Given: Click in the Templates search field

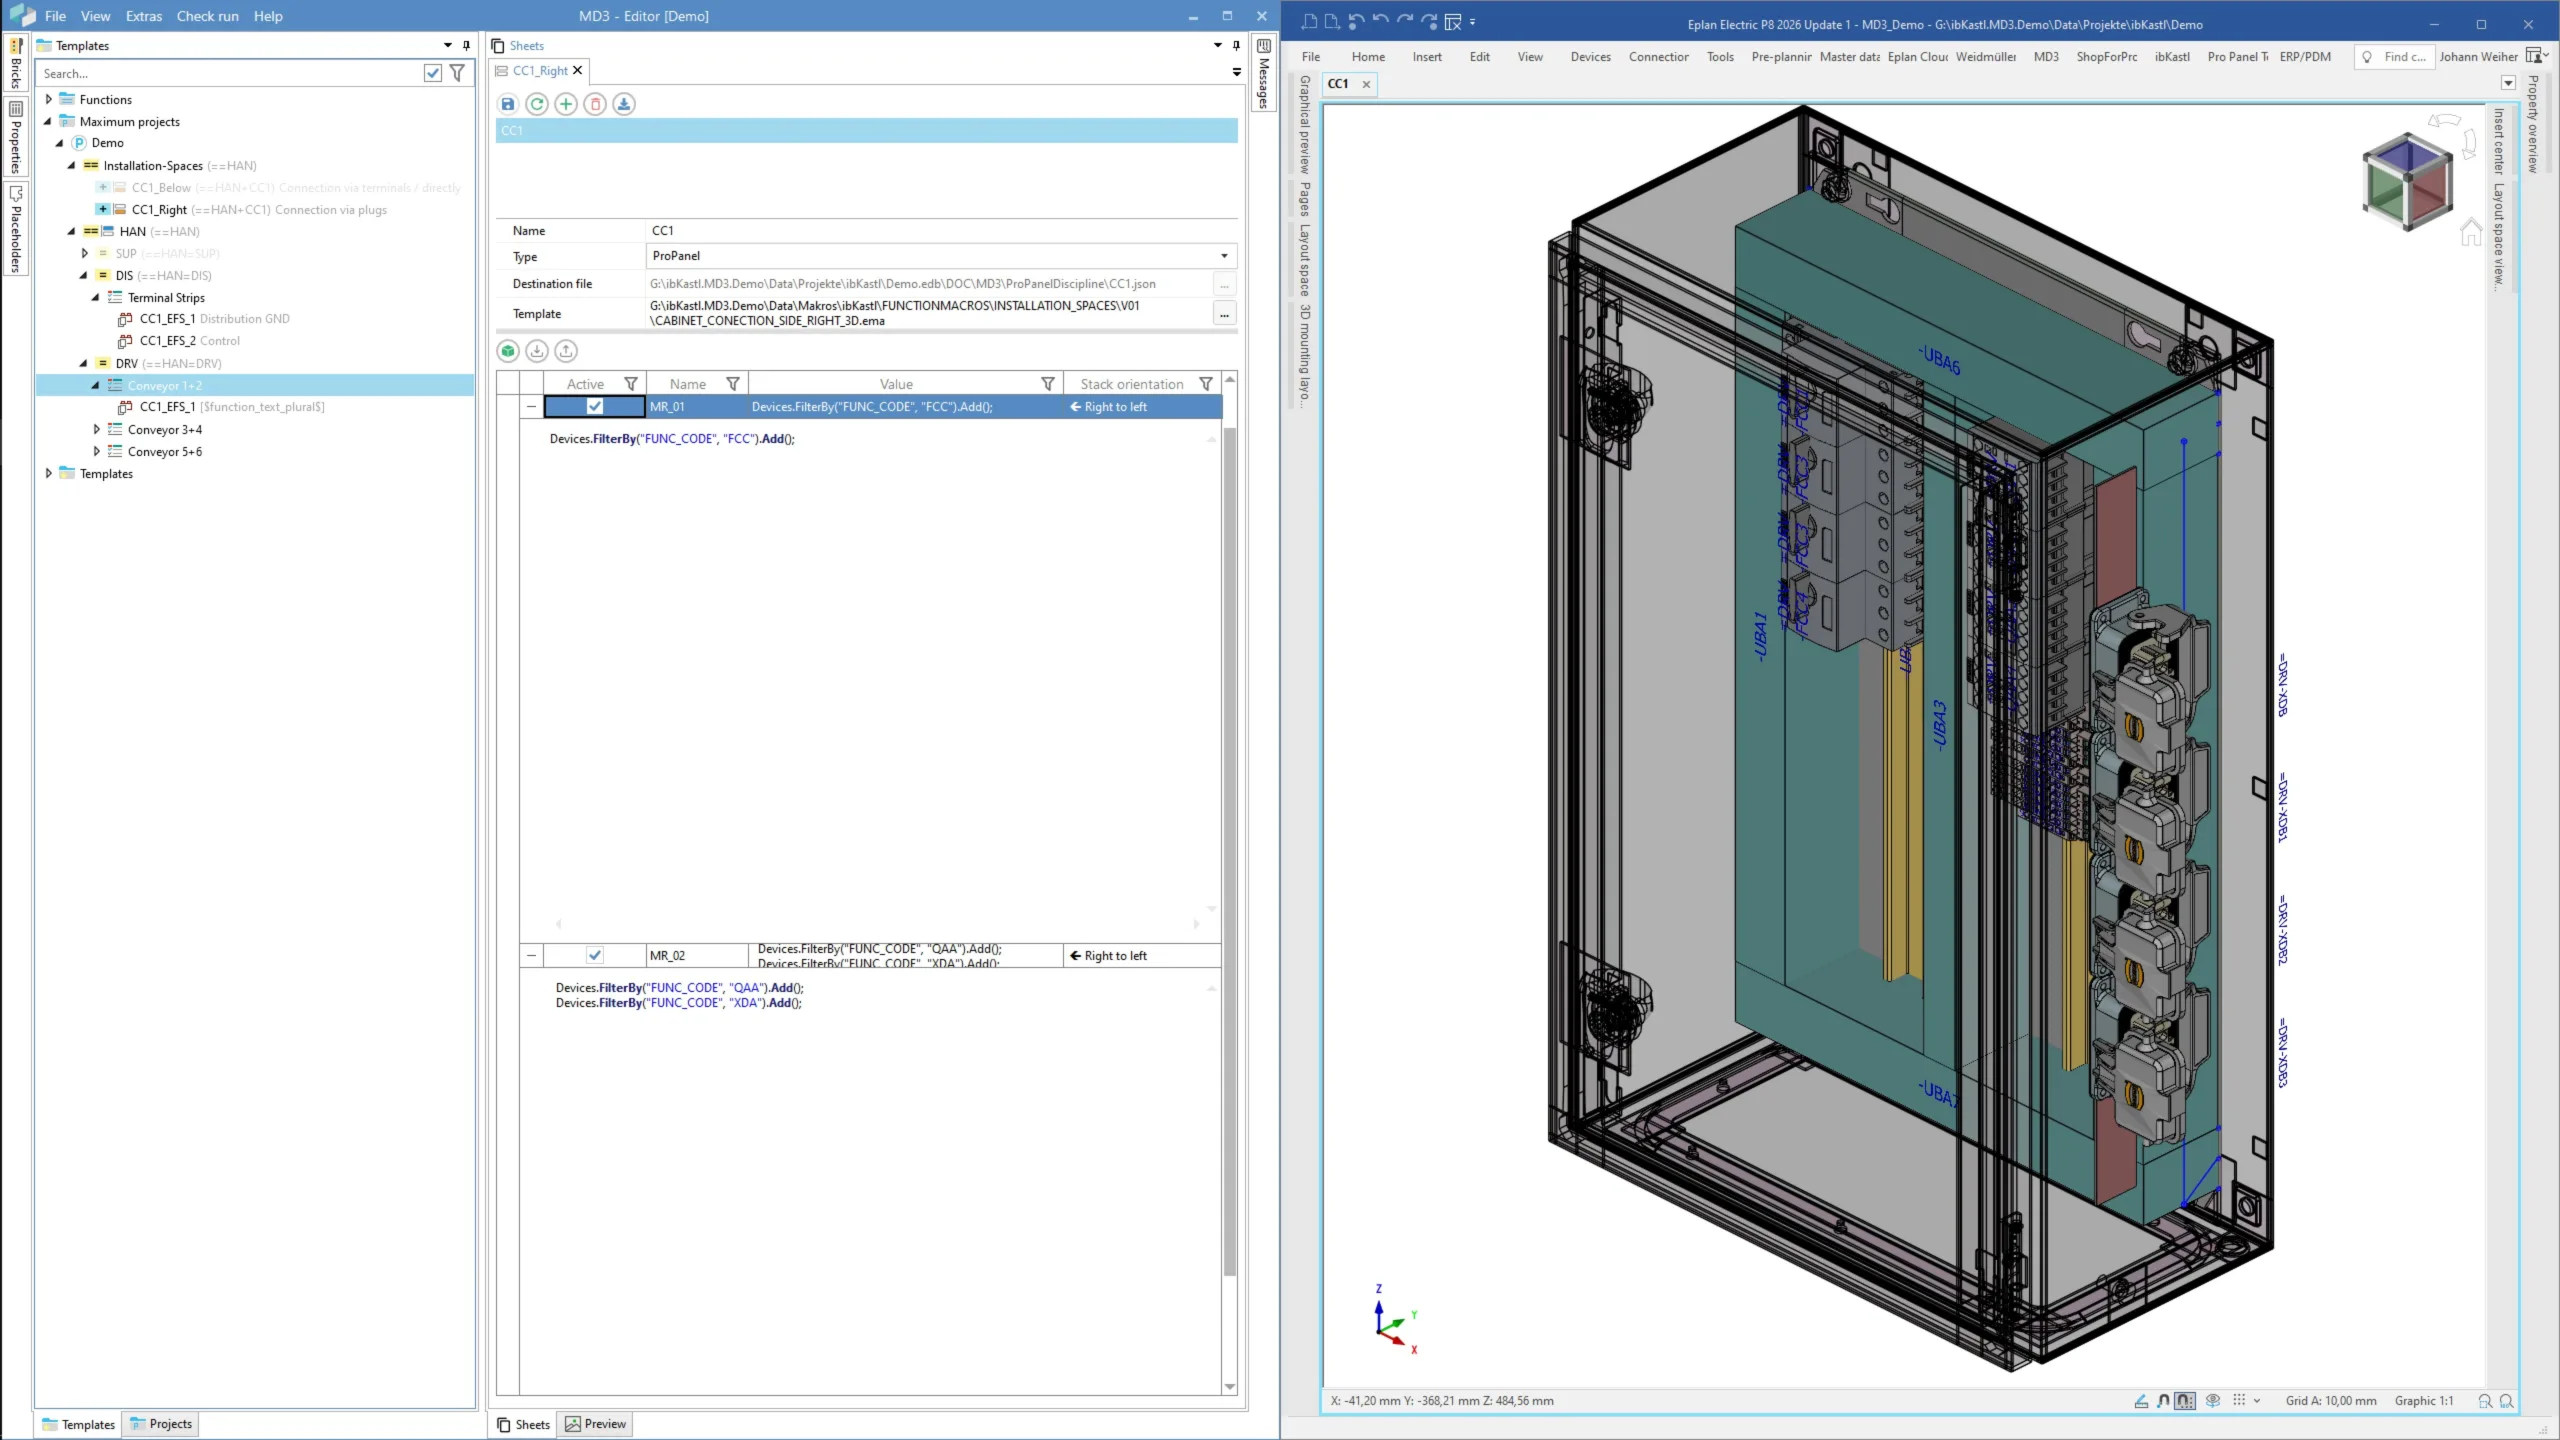Looking at the screenshot, I should (230, 73).
